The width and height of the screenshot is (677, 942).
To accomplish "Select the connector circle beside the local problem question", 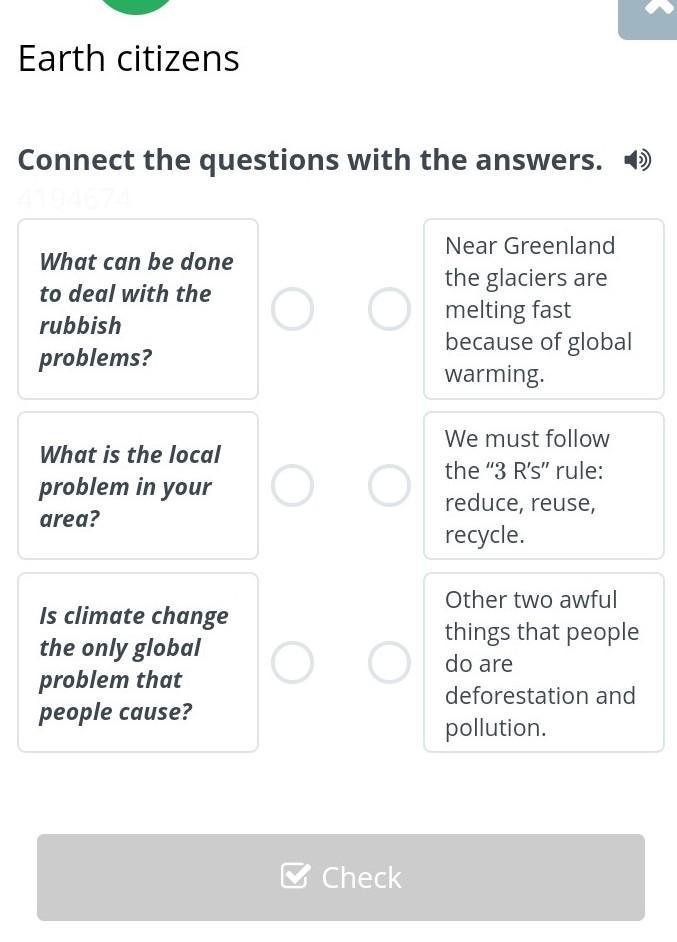I will [293, 486].
